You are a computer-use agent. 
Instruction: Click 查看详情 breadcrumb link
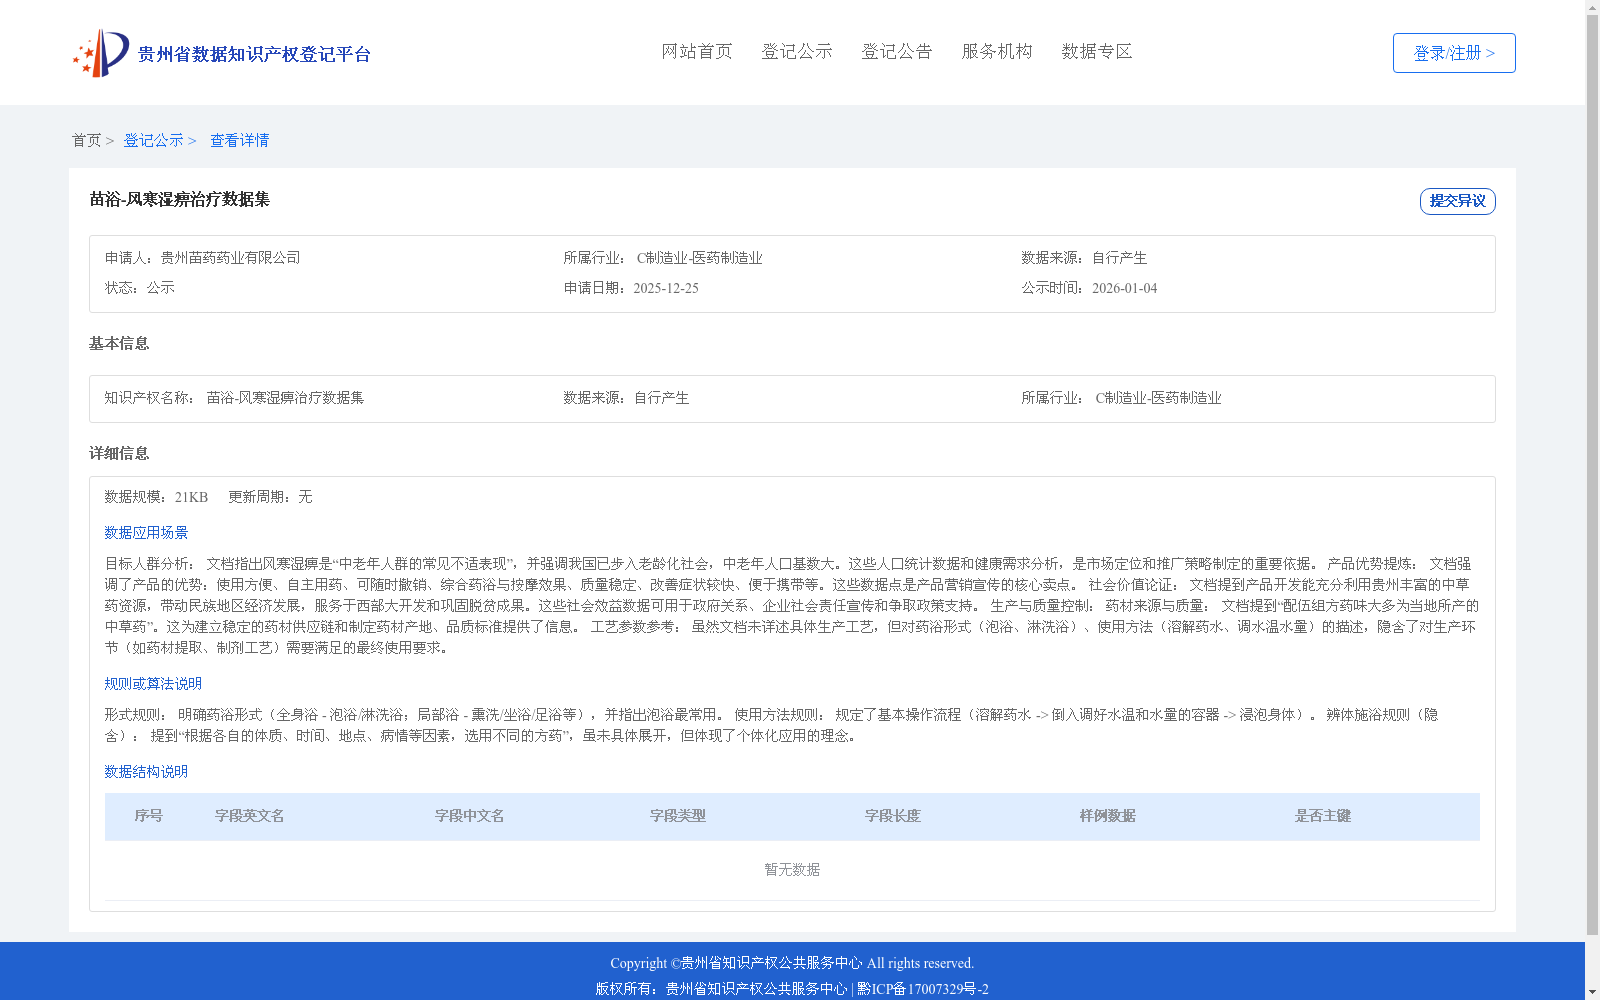point(239,140)
